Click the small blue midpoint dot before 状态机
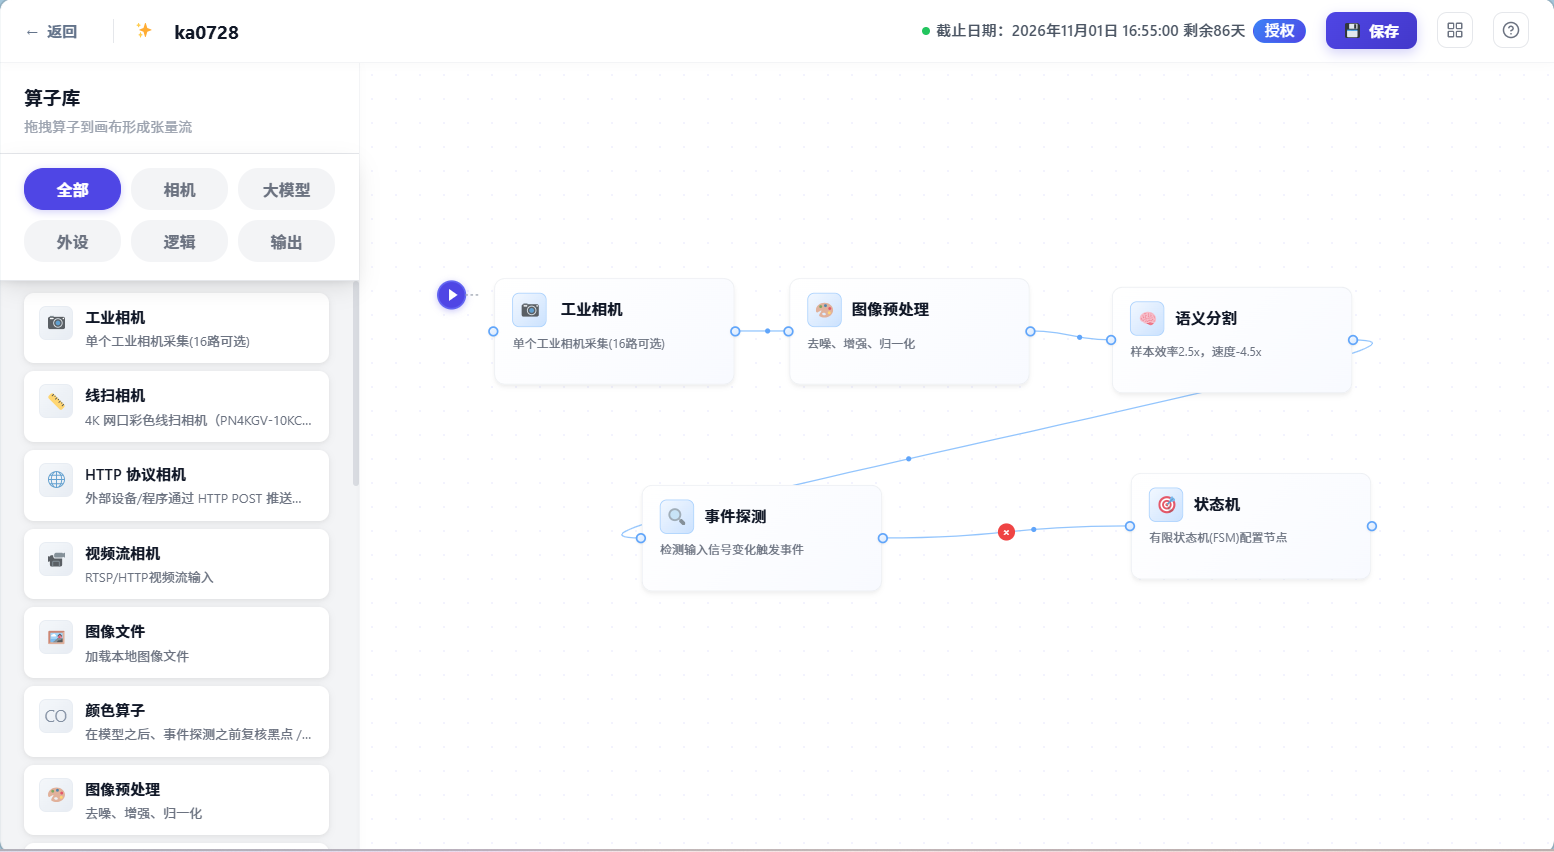This screenshot has width=1554, height=852. (1034, 529)
